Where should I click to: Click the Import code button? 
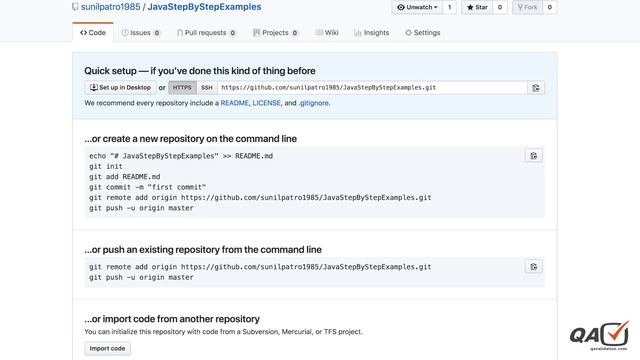107,349
